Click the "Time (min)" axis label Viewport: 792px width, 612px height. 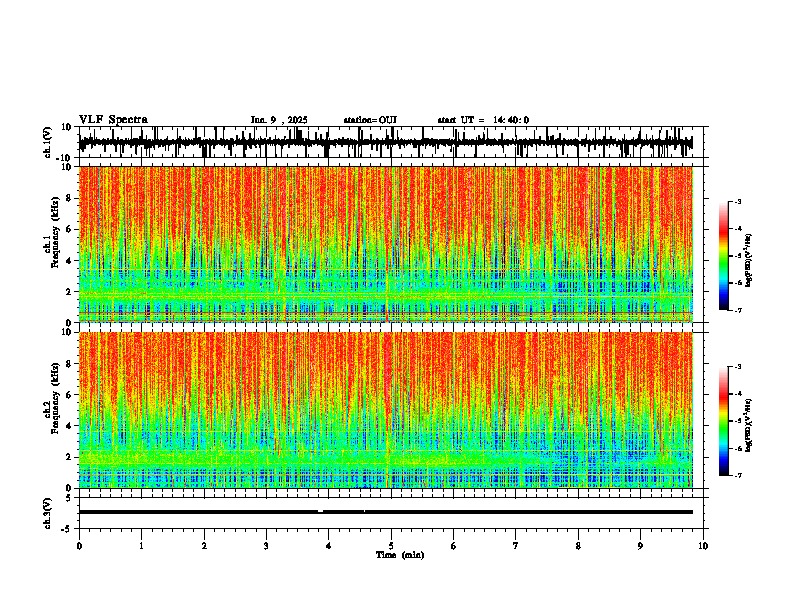coord(400,555)
